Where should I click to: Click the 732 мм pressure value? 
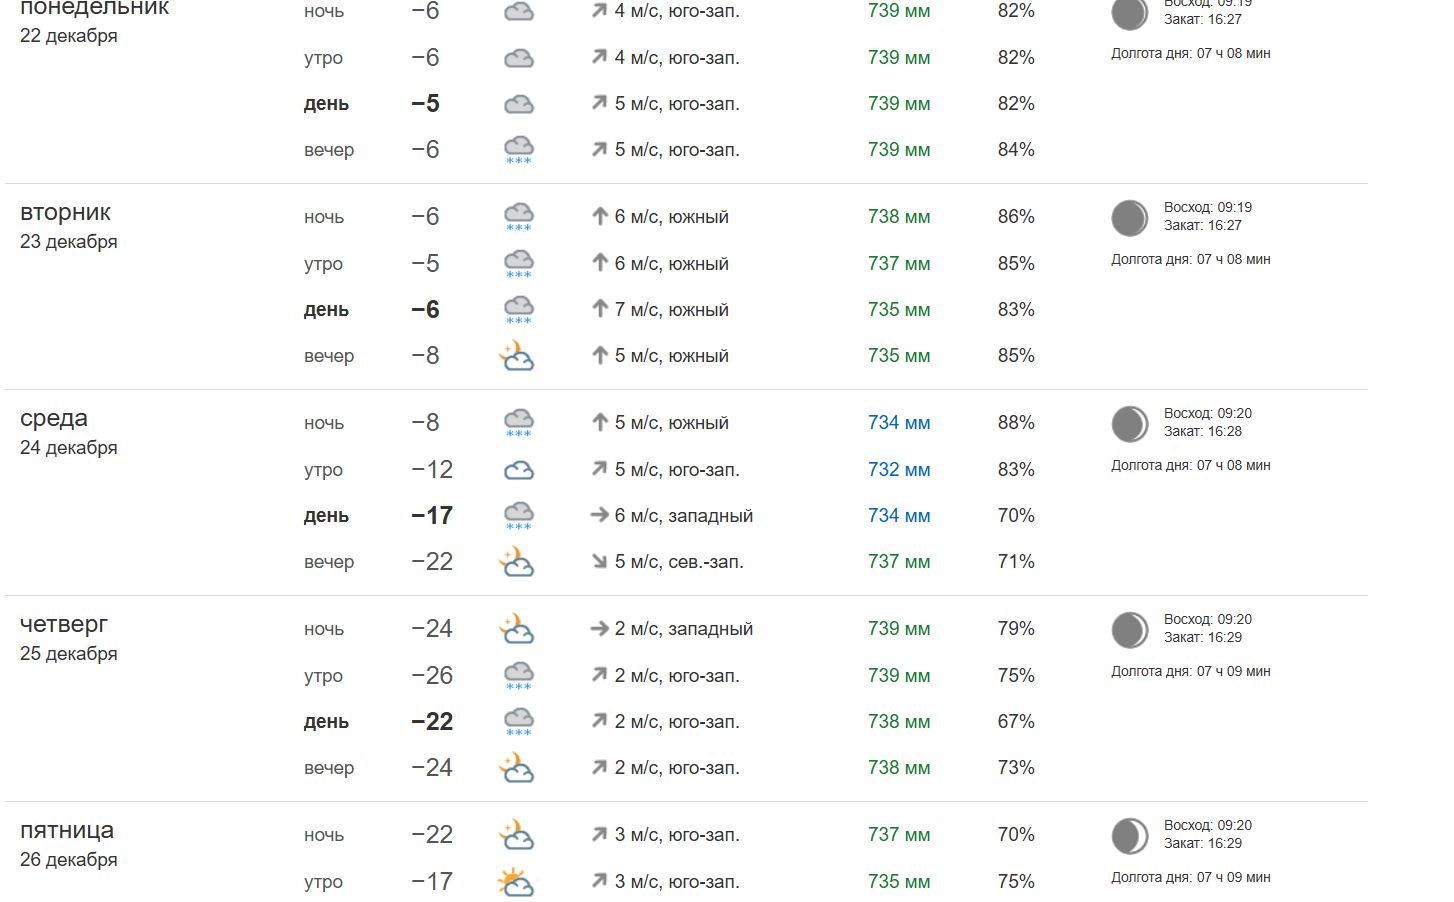tap(898, 470)
